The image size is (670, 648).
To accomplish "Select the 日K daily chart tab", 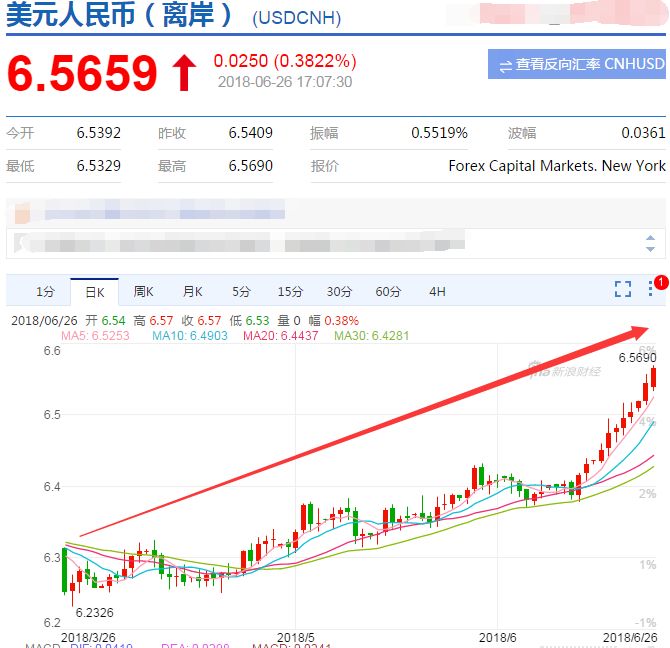I will coord(94,292).
